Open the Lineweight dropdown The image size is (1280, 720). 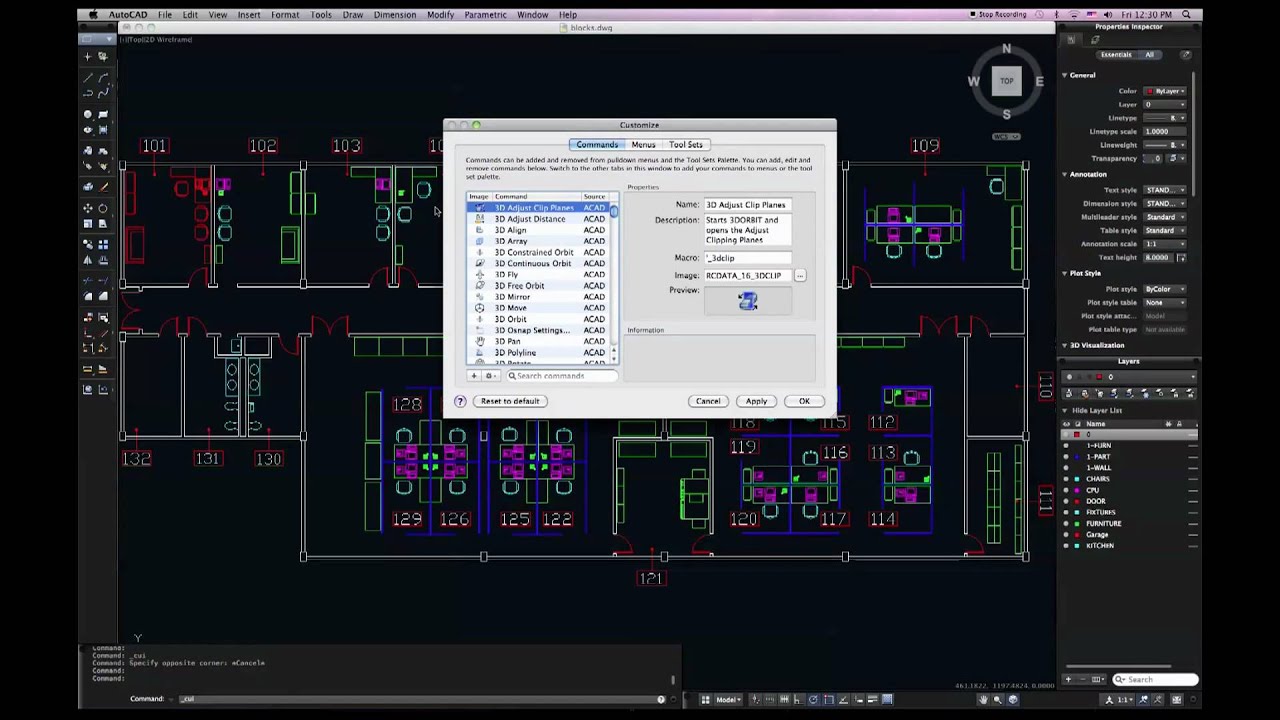1166,145
